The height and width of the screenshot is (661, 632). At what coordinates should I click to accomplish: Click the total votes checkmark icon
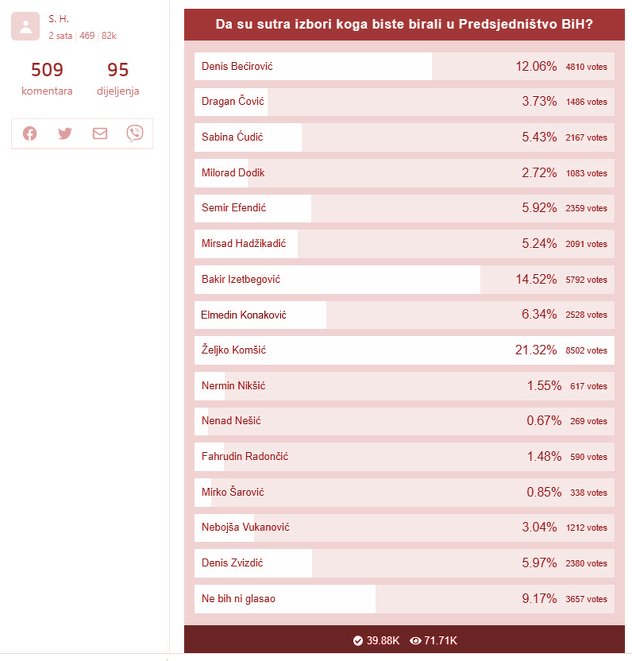coord(358,641)
